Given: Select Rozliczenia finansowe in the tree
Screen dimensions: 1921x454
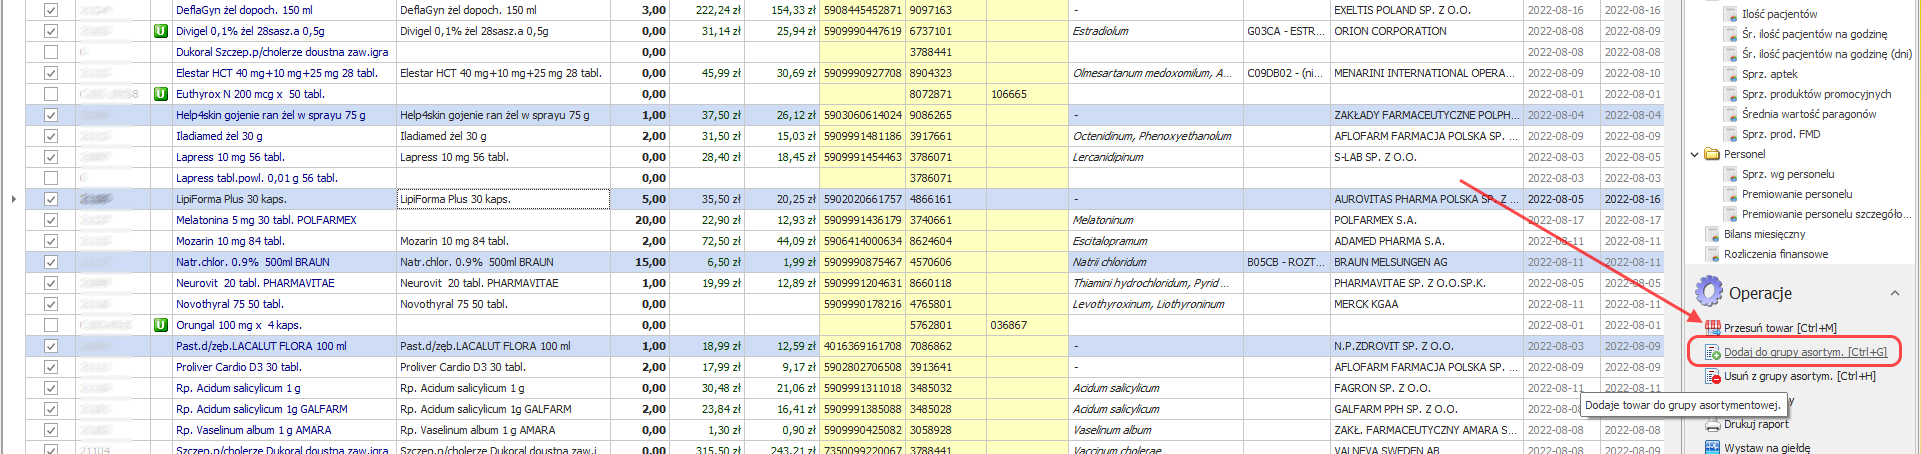Looking at the screenshot, I should [x=1775, y=254].
